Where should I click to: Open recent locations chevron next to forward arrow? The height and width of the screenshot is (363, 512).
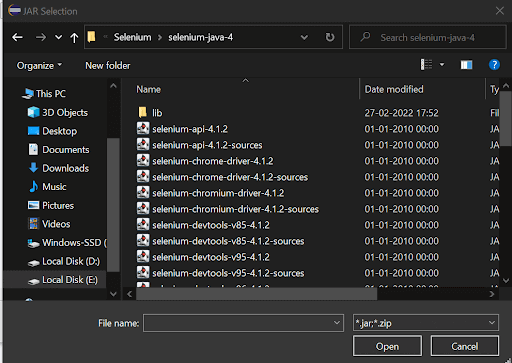click(x=58, y=37)
